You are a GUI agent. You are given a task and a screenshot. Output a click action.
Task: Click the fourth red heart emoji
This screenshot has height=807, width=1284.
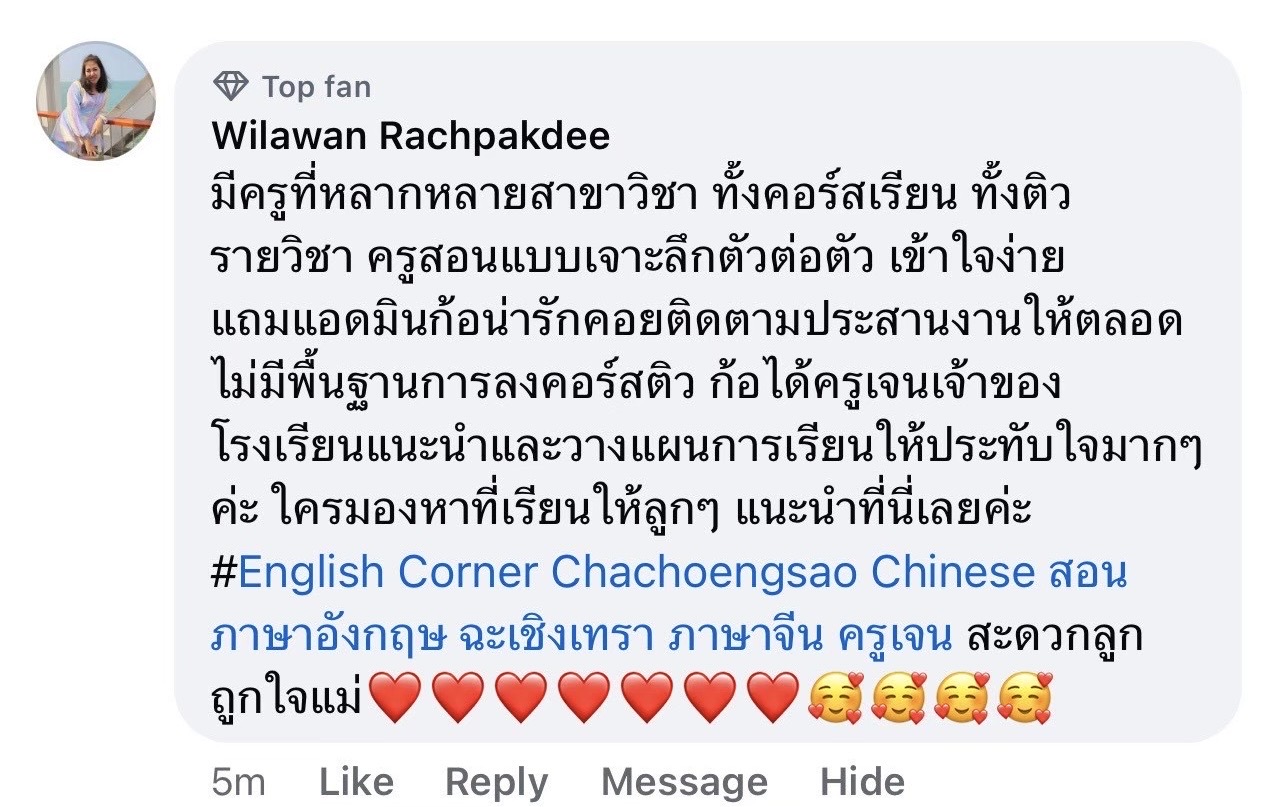(x=585, y=697)
